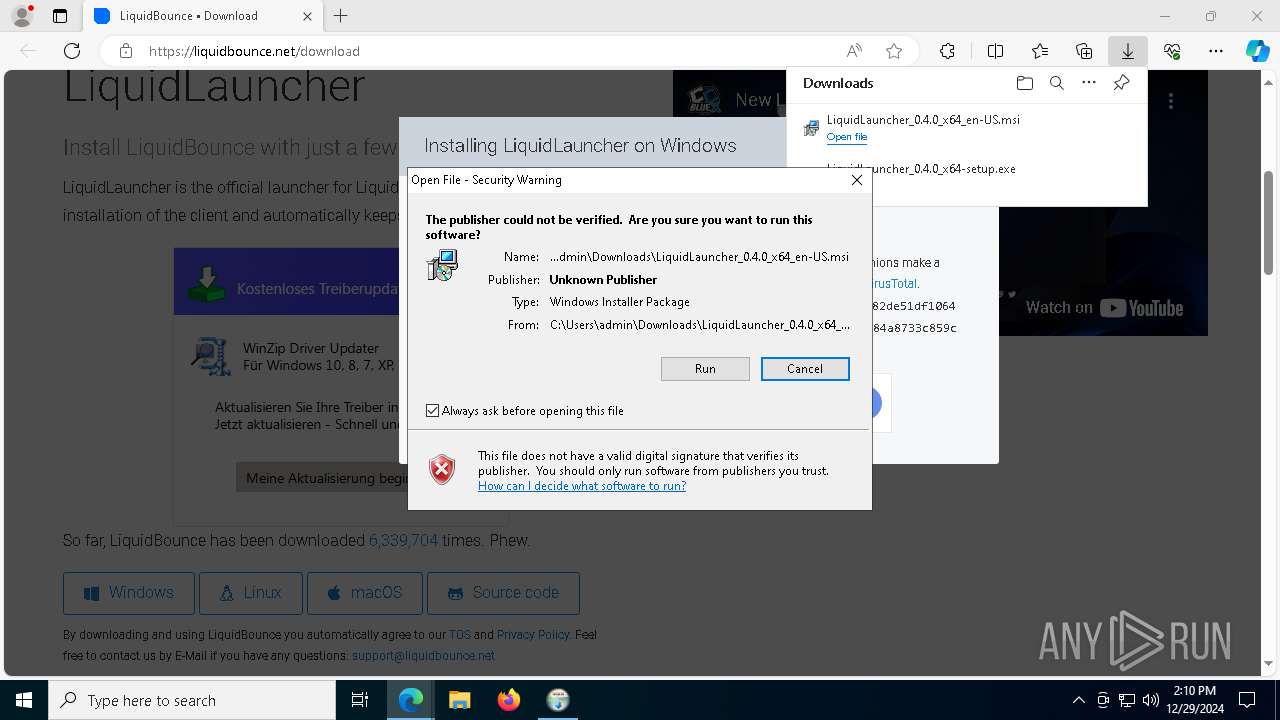Screen dimensions: 1280x720
Task: Open the Privacy Policy link
Action: (x=533, y=635)
